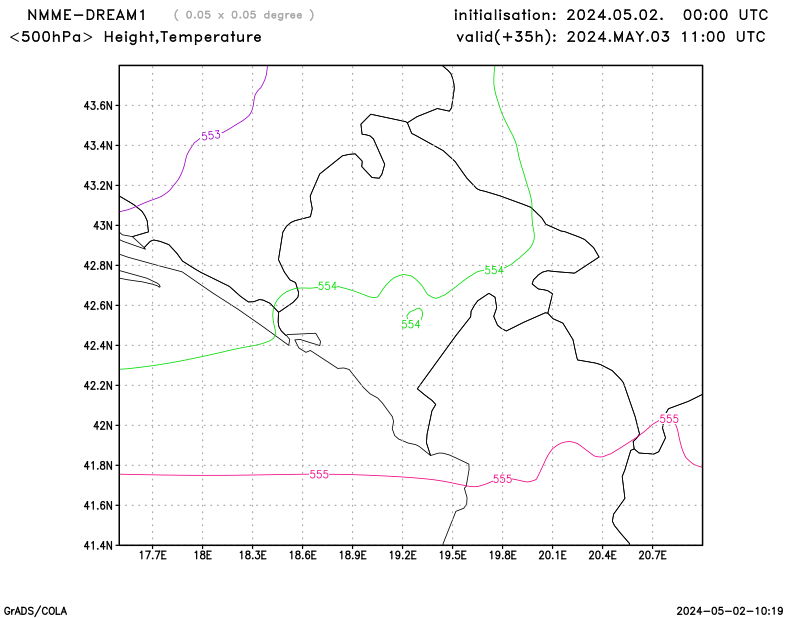The width and height of the screenshot is (800, 618).
Task: Click the valid(+35h) 2024.MAY.03 11:00 UTC line
Action: (611, 37)
